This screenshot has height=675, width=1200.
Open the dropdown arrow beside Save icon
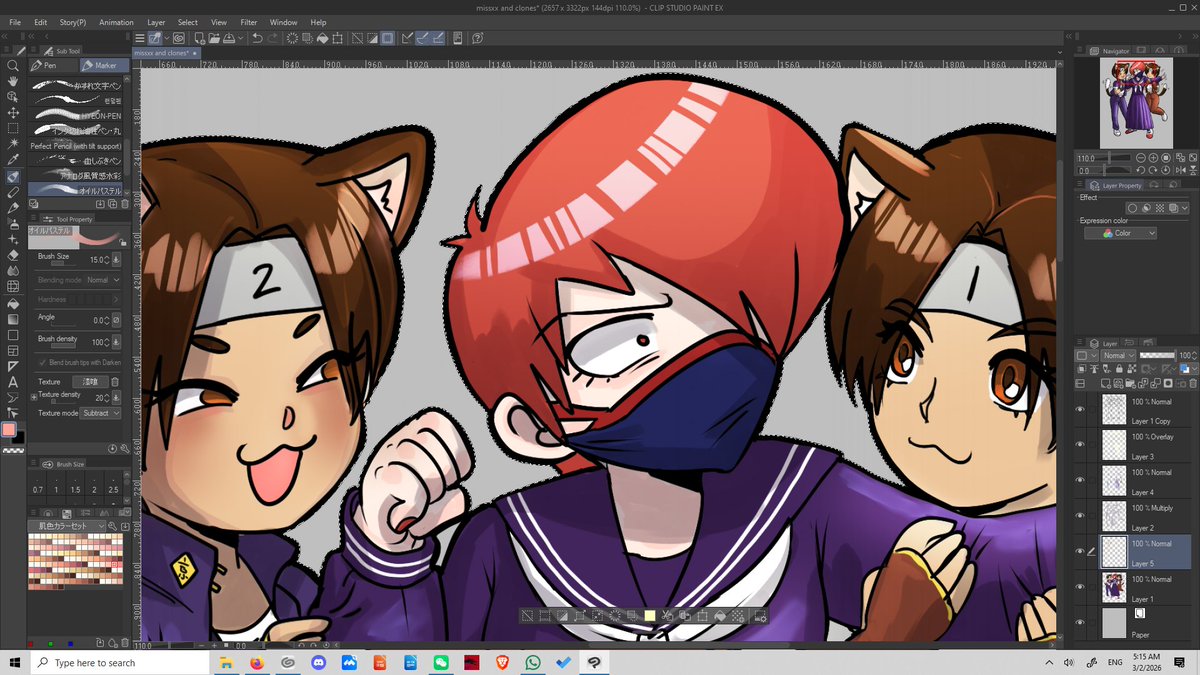tap(241, 38)
